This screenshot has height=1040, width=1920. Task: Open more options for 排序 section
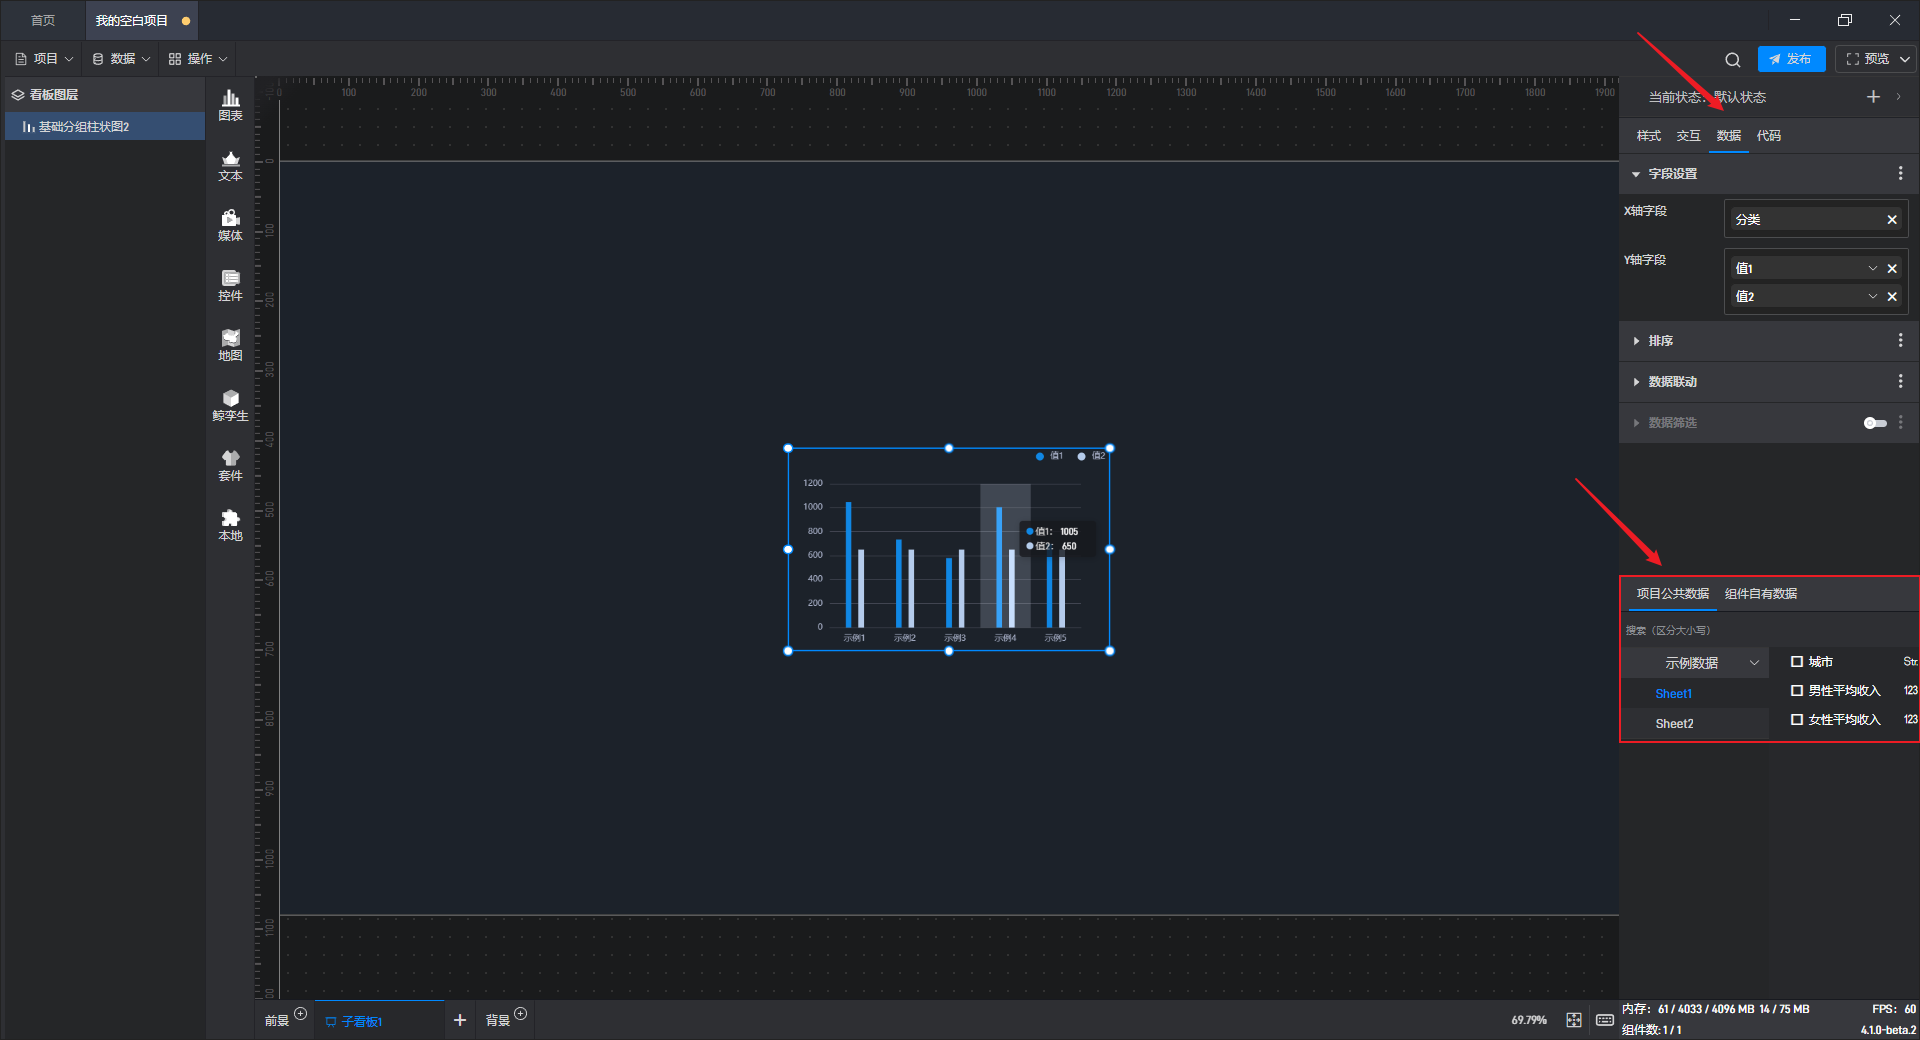(x=1900, y=341)
